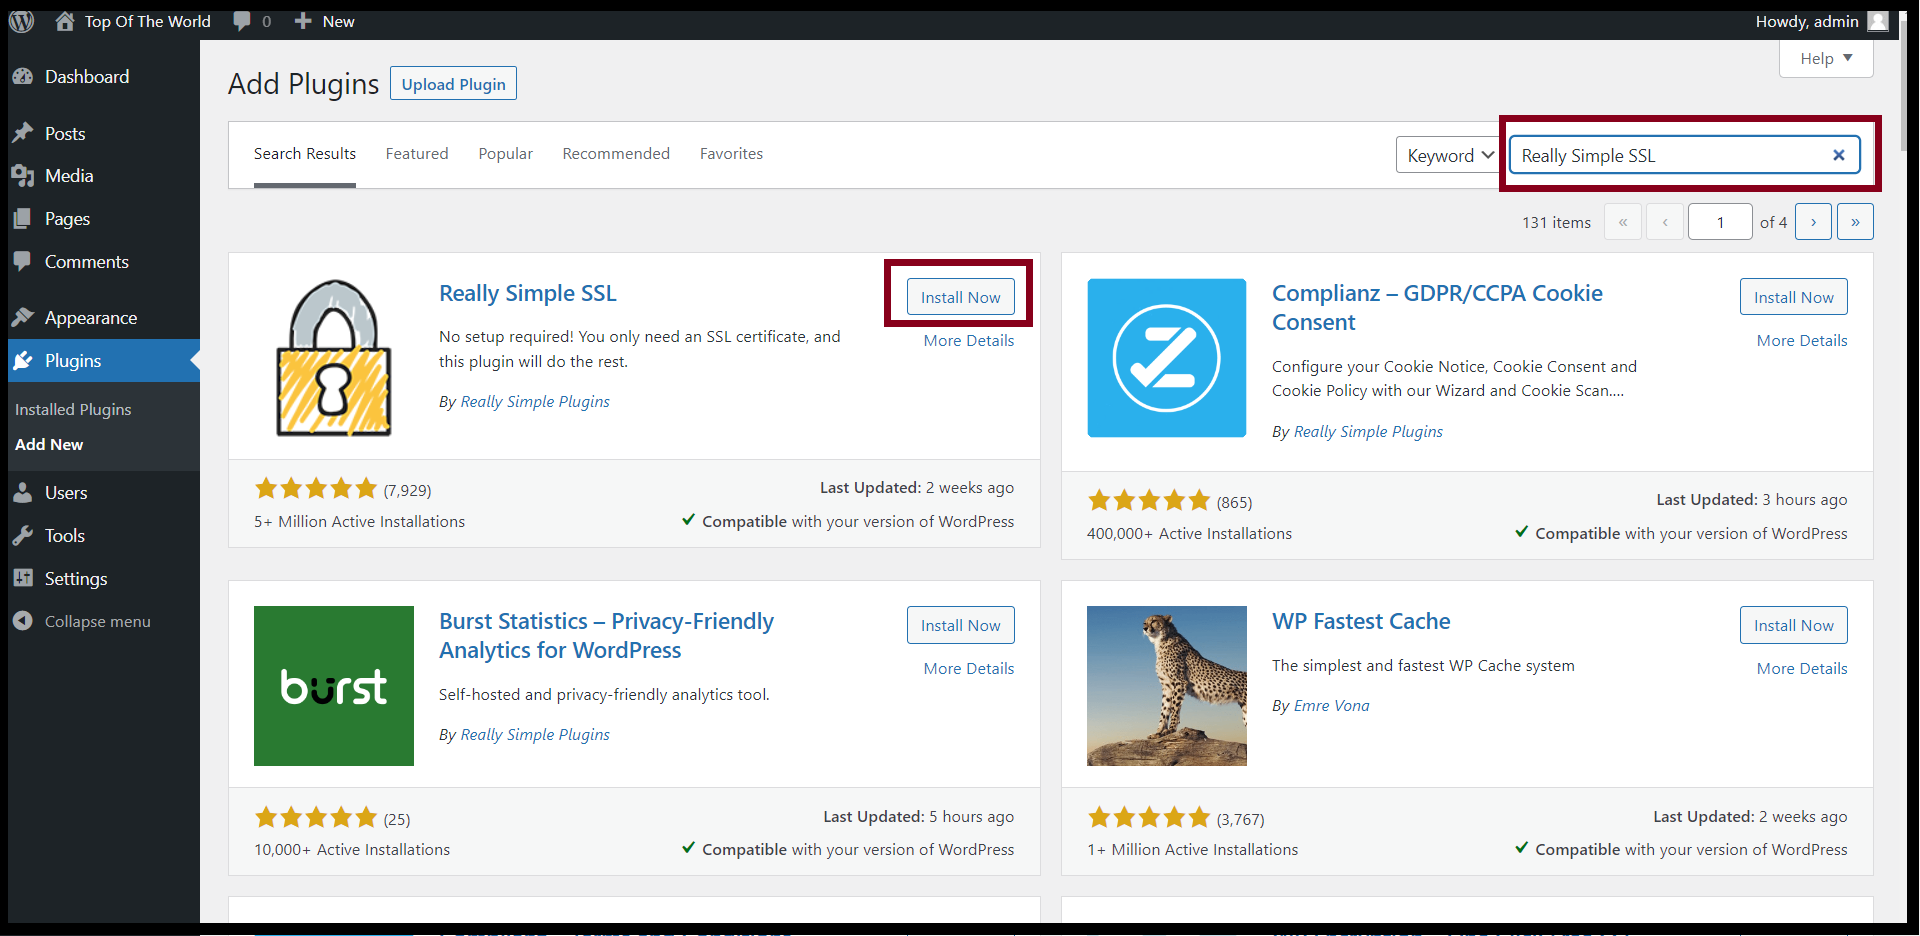Open the comments bubble icon in admin bar

[242, 21]
